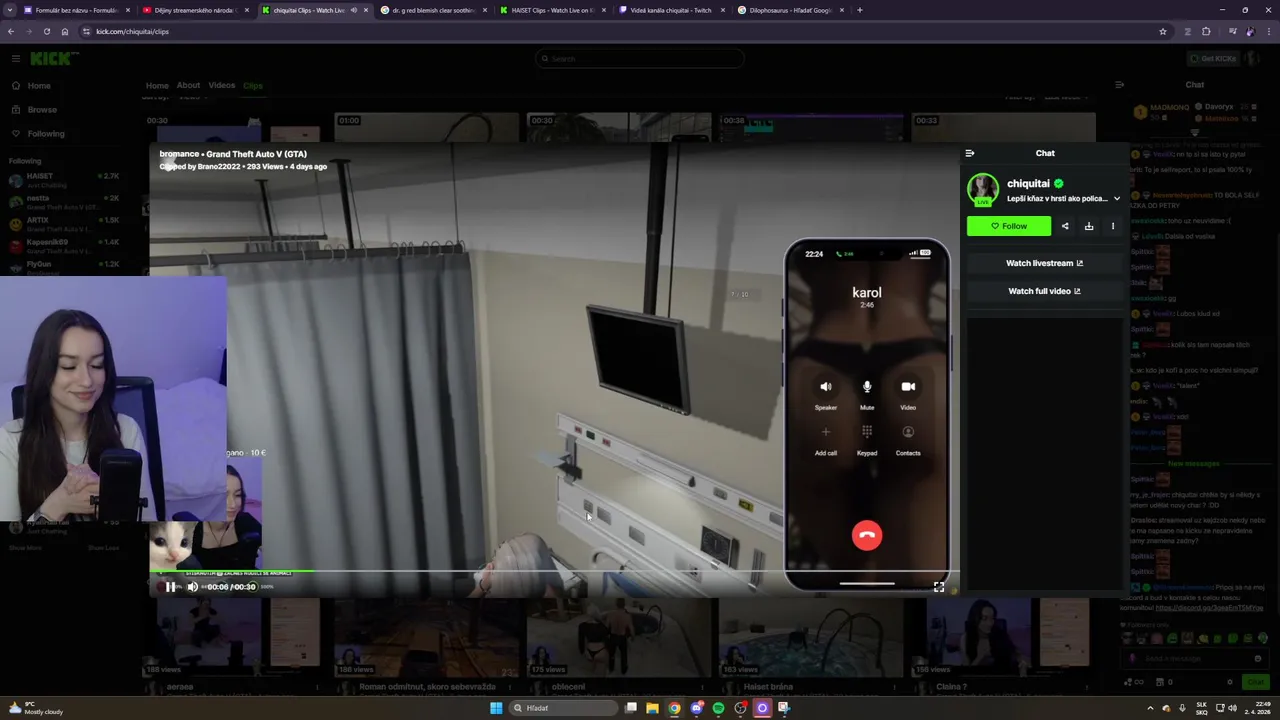Open nestta channel in Following list
This screenshot has width=1280, height=720.
pyautogui.click(x=62, y=202)
